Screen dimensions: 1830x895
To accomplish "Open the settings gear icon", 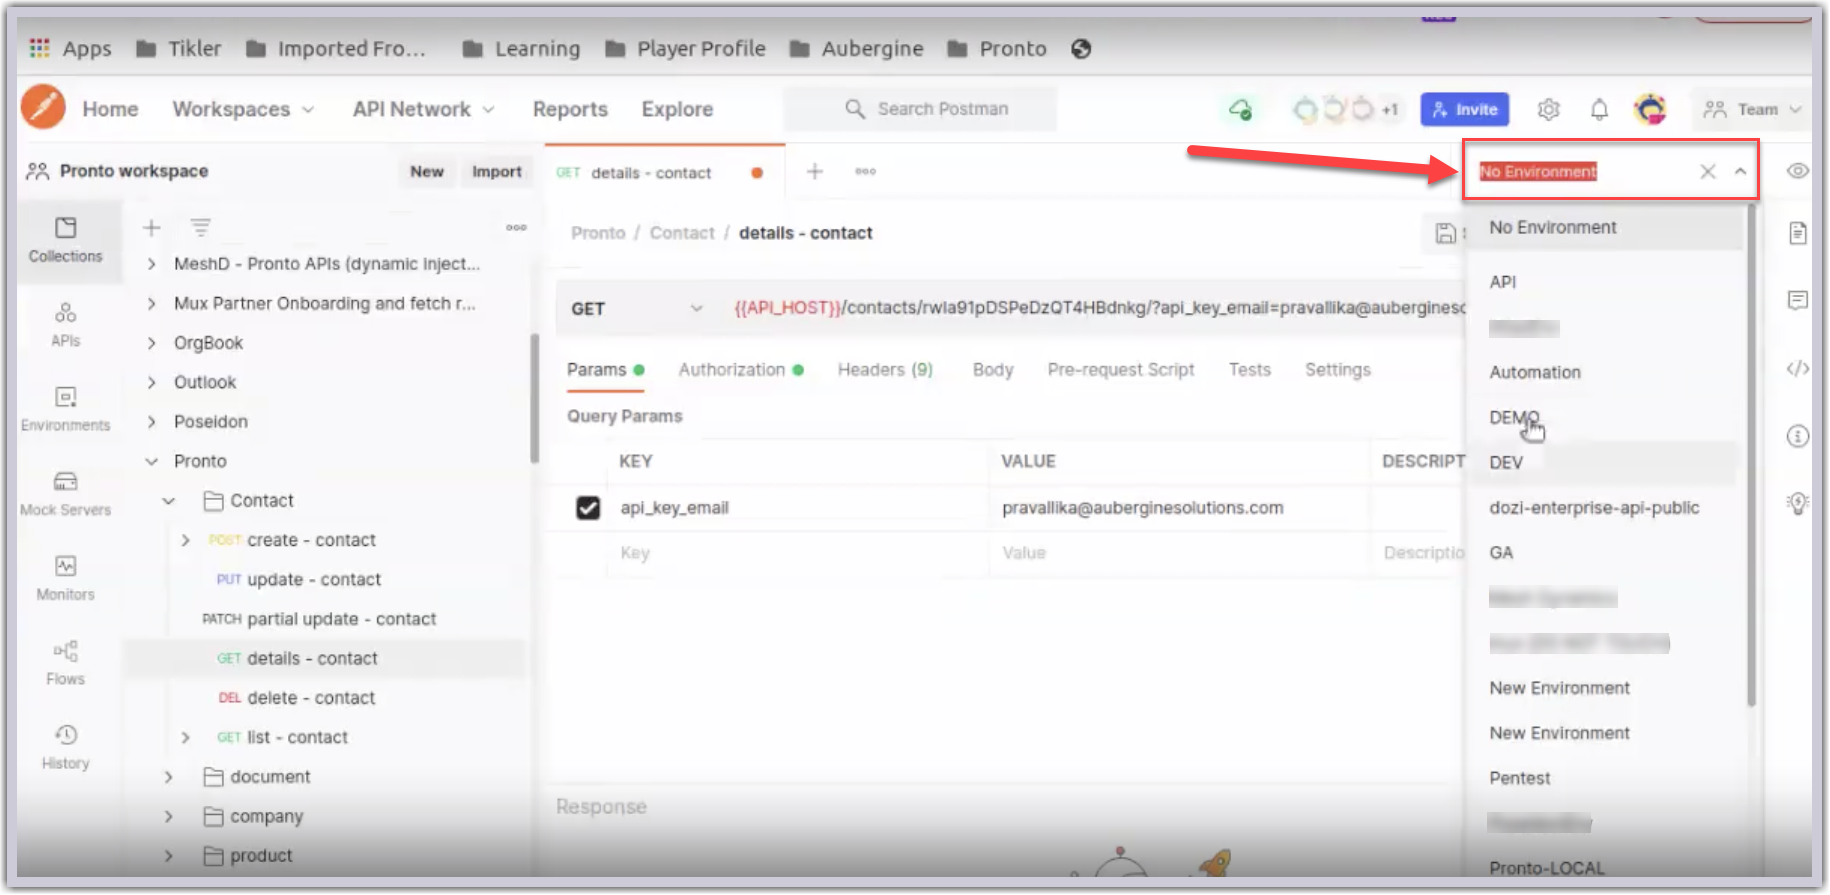I will tap(1549, 109).
